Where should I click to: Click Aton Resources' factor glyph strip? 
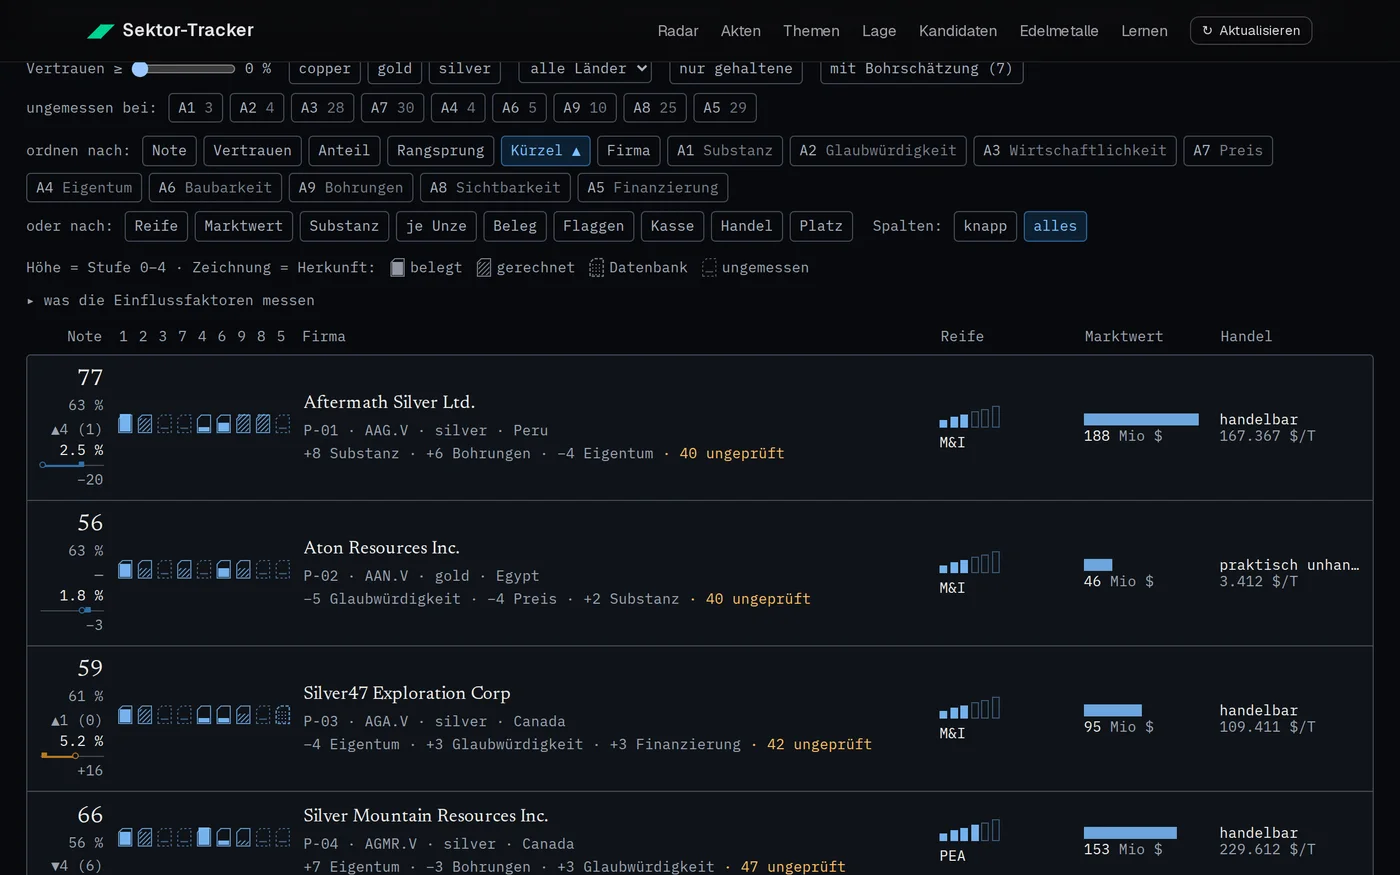[204, 570]
